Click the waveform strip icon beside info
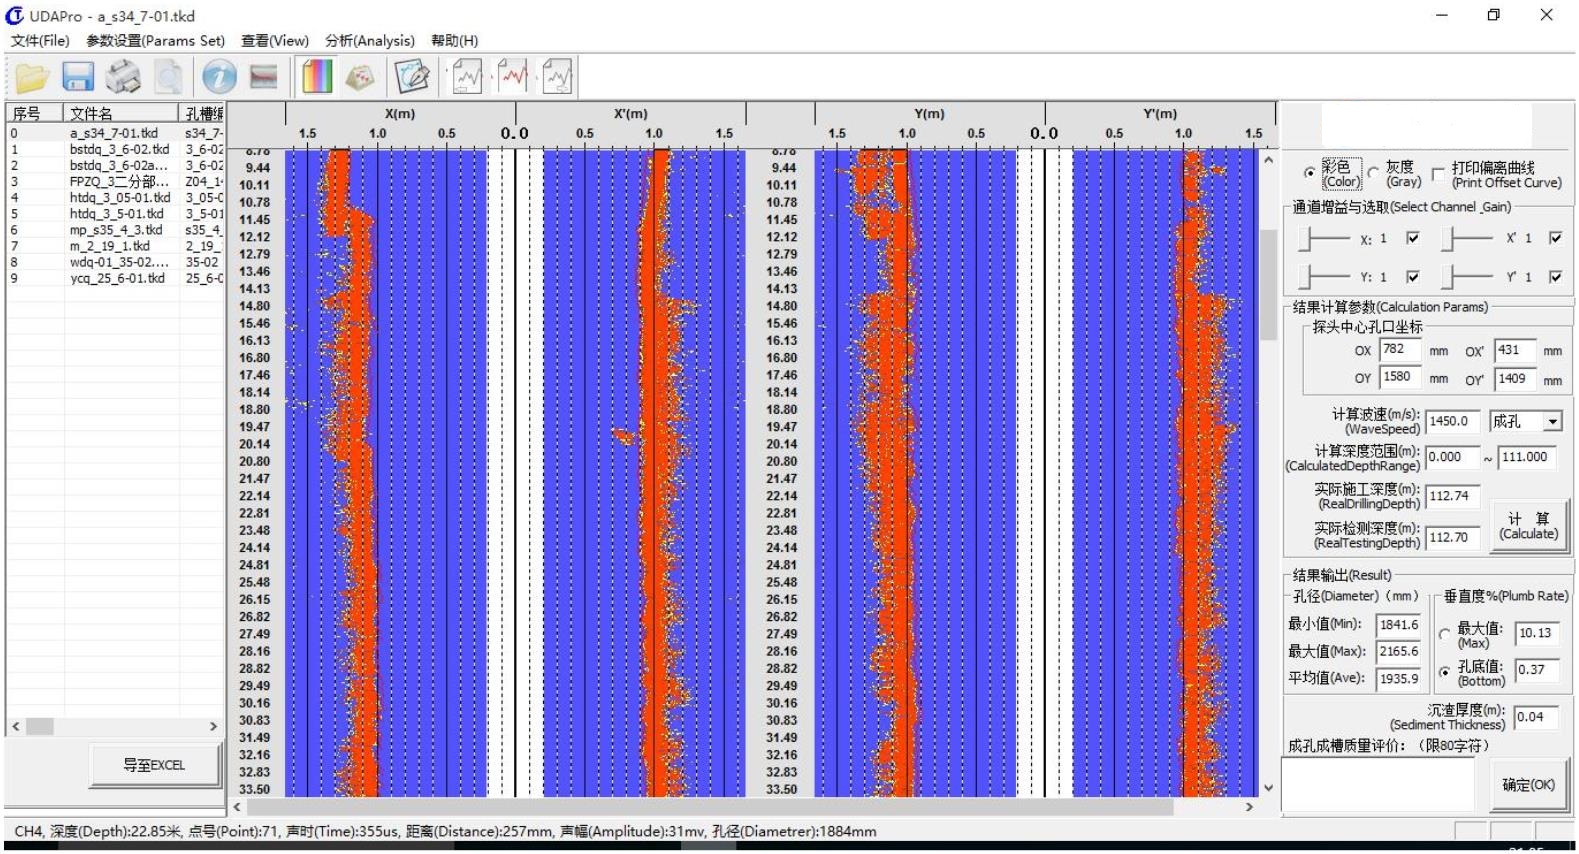 [x=264, y=77]
